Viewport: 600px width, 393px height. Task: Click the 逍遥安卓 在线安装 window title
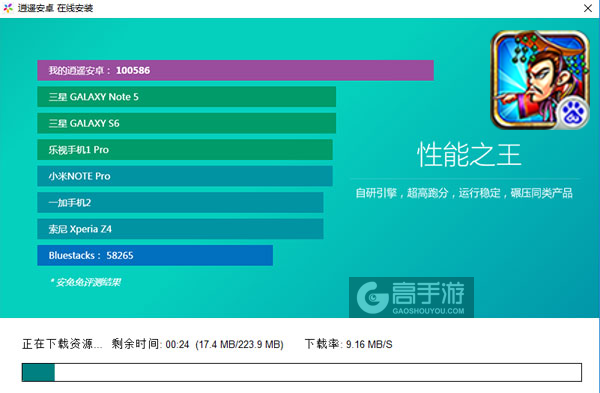[55, 8]
